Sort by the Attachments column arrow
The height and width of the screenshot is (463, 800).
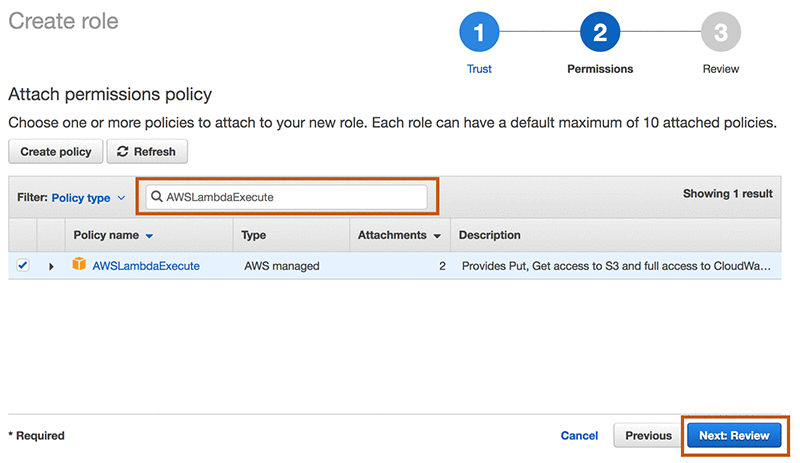[x=437, y=236]
